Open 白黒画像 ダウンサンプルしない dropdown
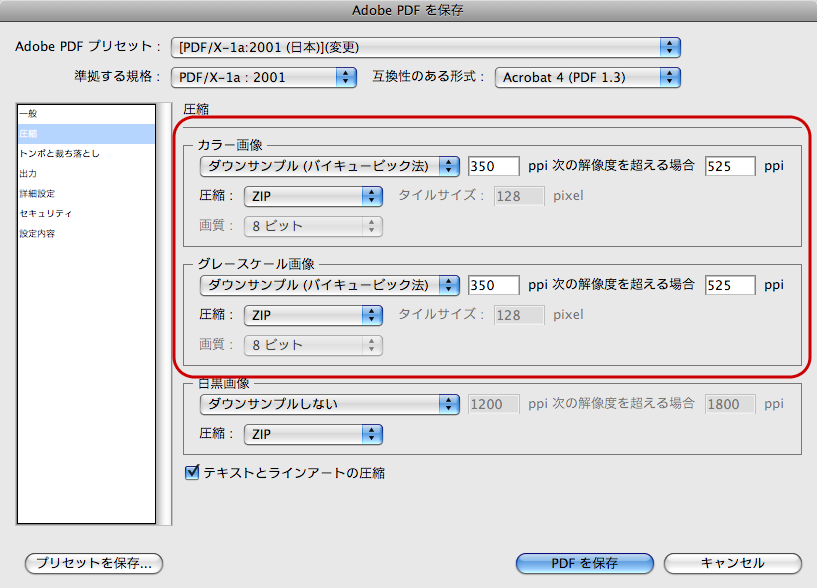Viewport: 817px width, 588px height. (329, 404)
